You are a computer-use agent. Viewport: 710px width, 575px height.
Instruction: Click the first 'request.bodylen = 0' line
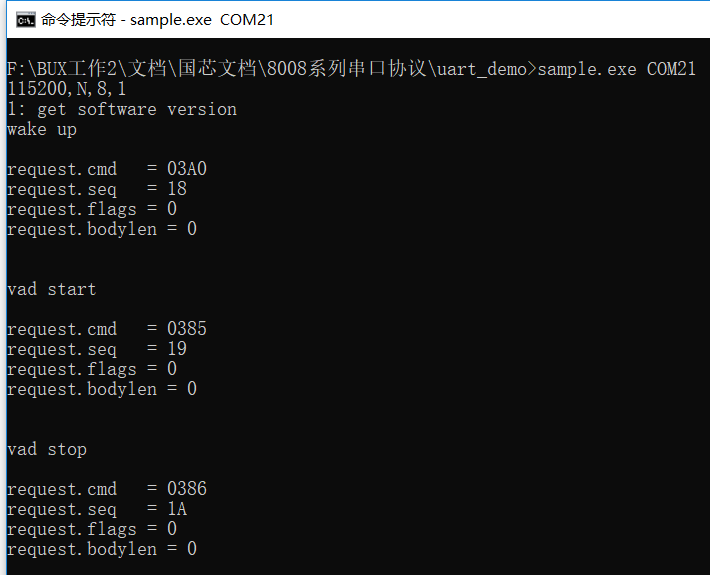pos(102,229)
